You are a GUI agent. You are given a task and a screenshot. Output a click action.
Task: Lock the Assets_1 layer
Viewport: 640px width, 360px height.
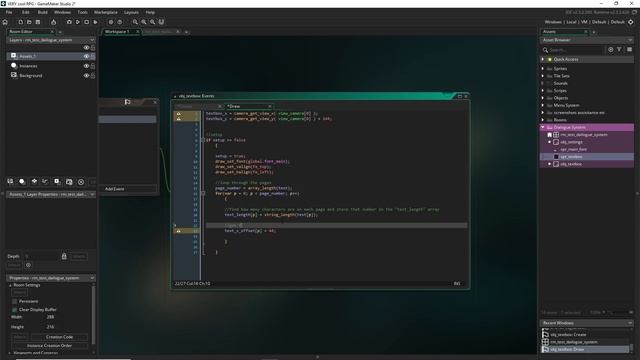pos(93,56)
